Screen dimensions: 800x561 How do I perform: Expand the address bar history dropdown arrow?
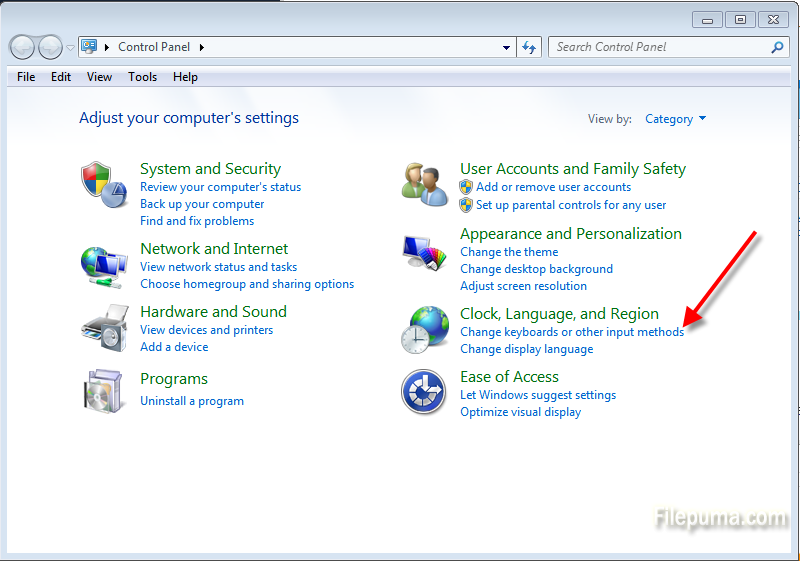[507, 47]
